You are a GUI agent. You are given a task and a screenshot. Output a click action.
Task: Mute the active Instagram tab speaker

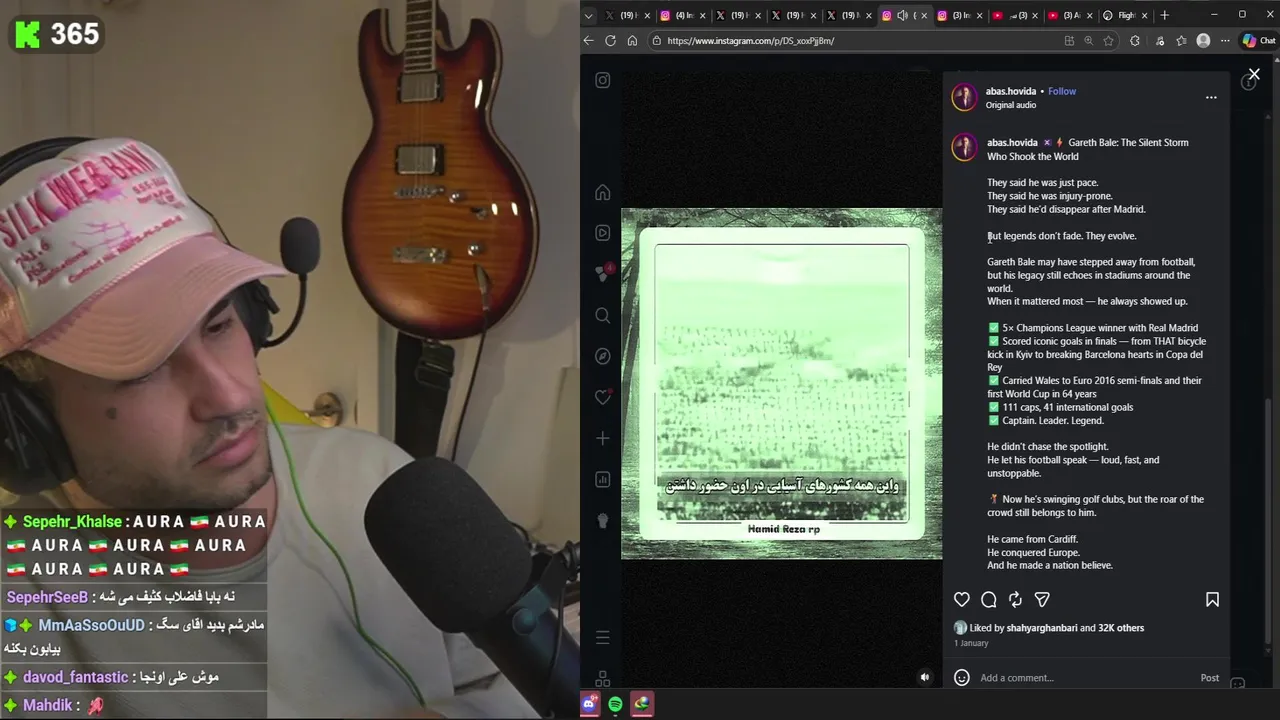tap(902, 15)
